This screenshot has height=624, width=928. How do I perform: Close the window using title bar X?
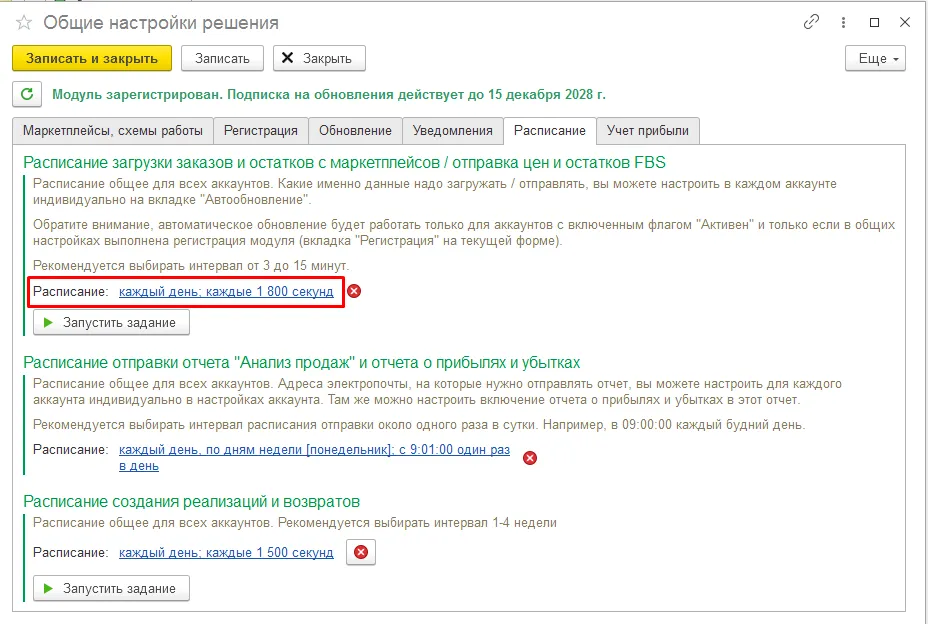click(x=905, y=22)
